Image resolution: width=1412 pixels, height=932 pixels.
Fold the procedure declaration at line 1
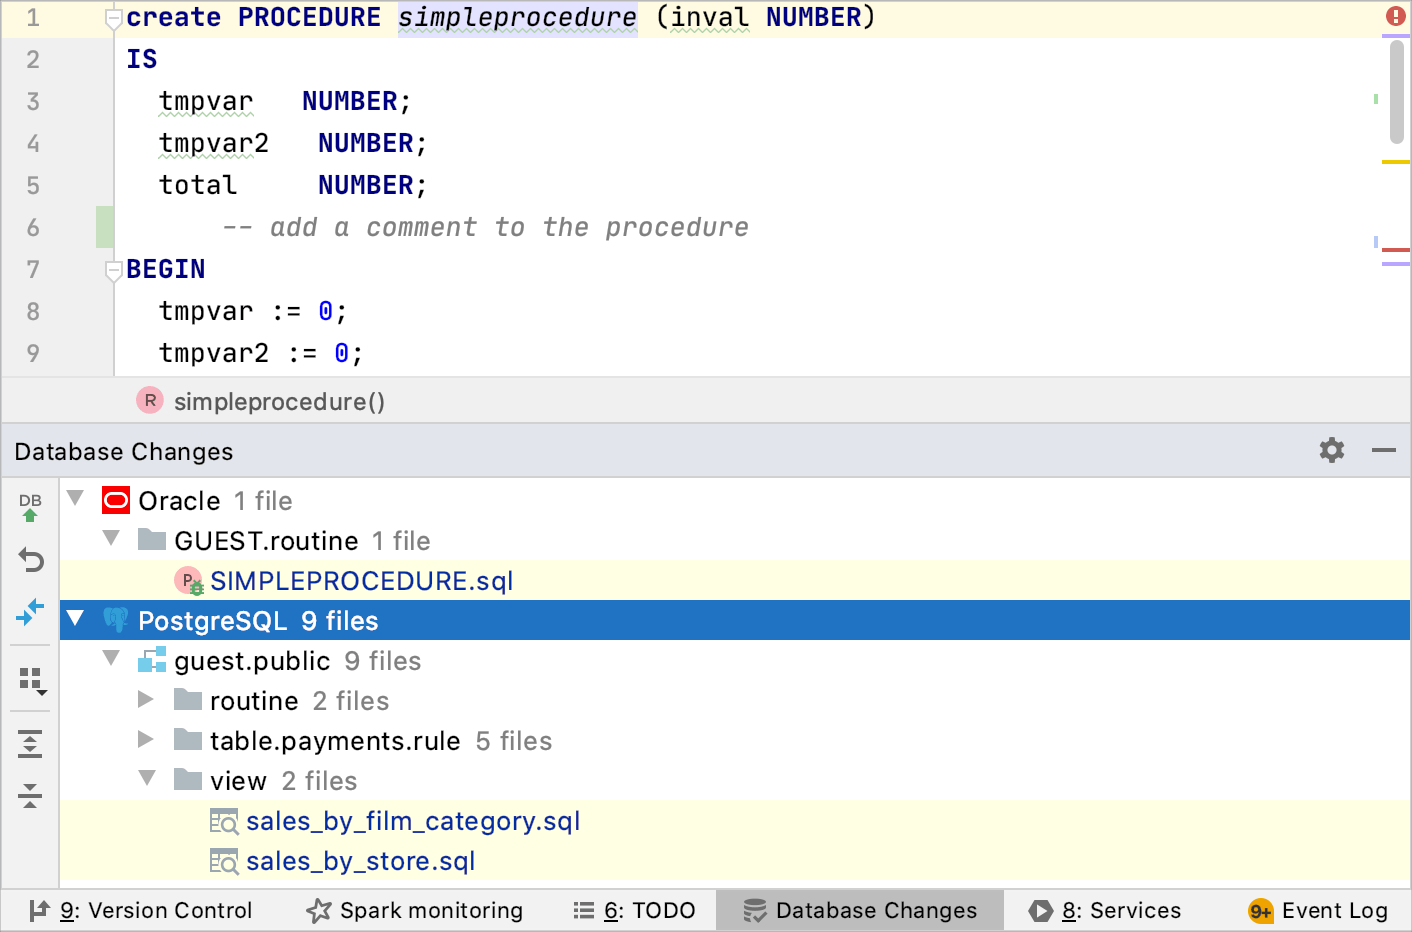(x=113, y=15)
